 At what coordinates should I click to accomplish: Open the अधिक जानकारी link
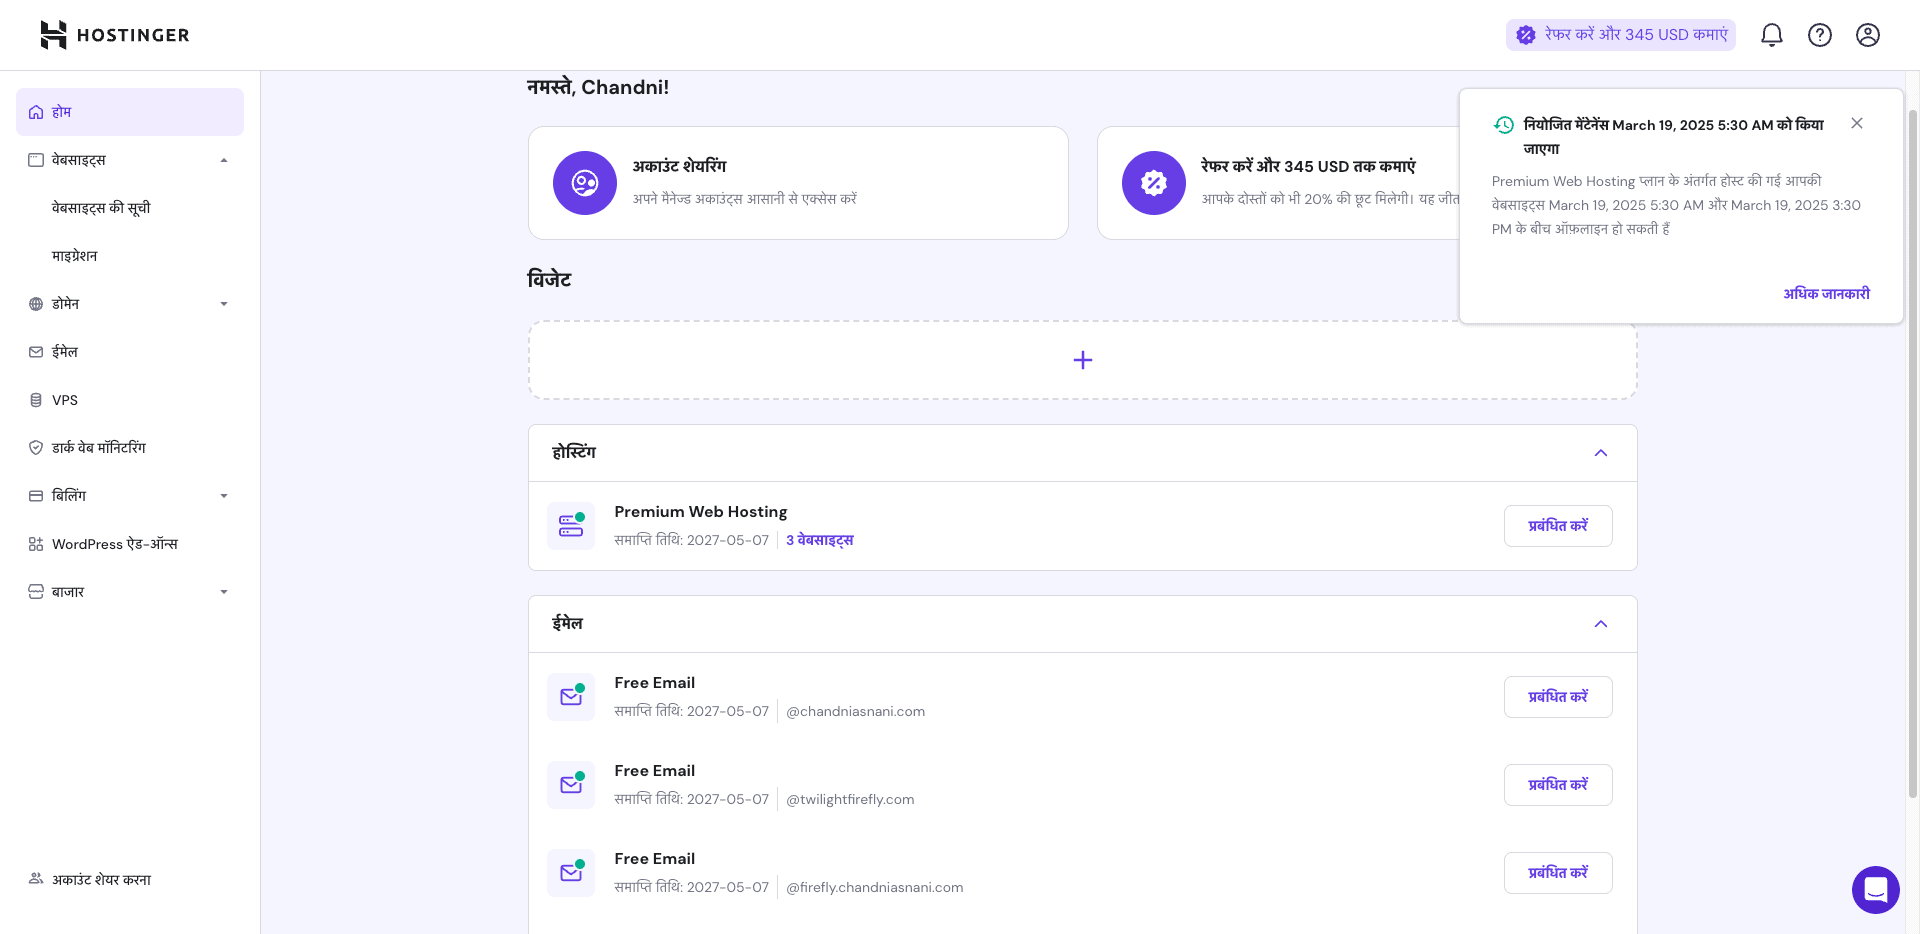tap(1826, 294)
